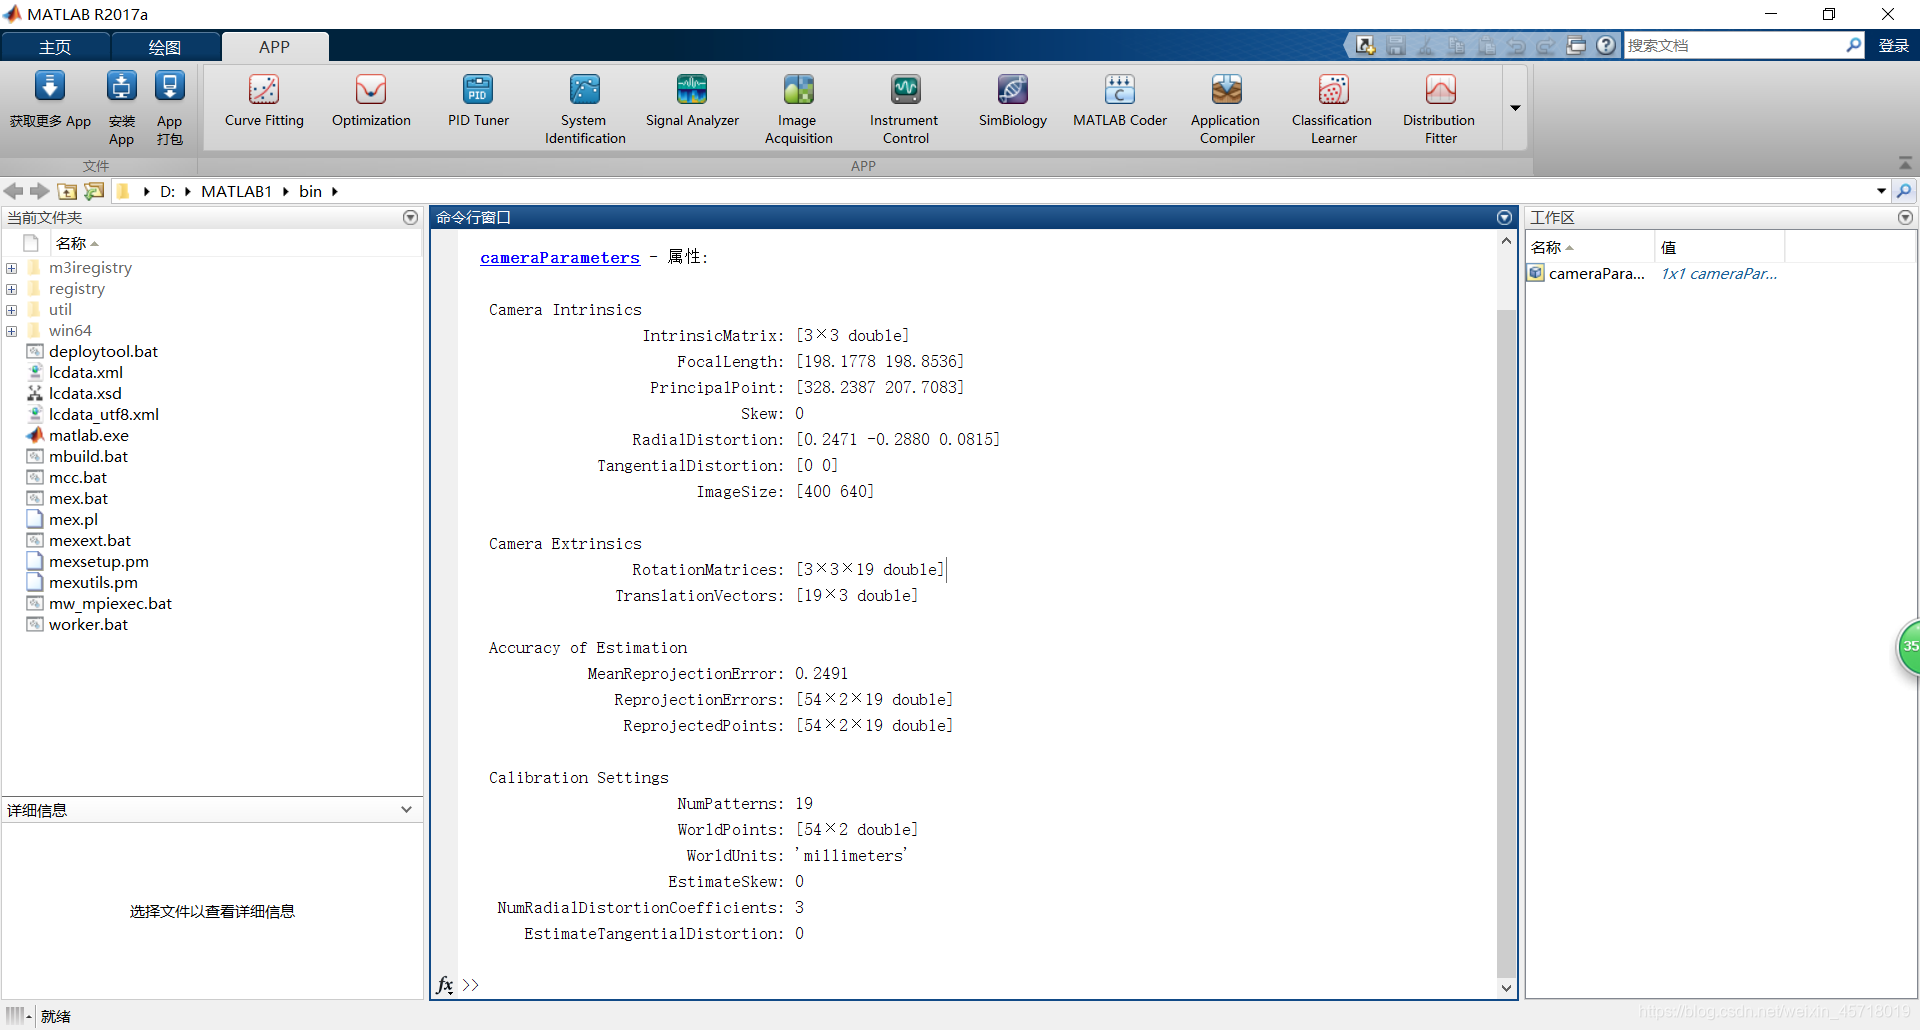Click in the search documentation field
This screenshot has height=1030, width=1920.
(1732, 46)
